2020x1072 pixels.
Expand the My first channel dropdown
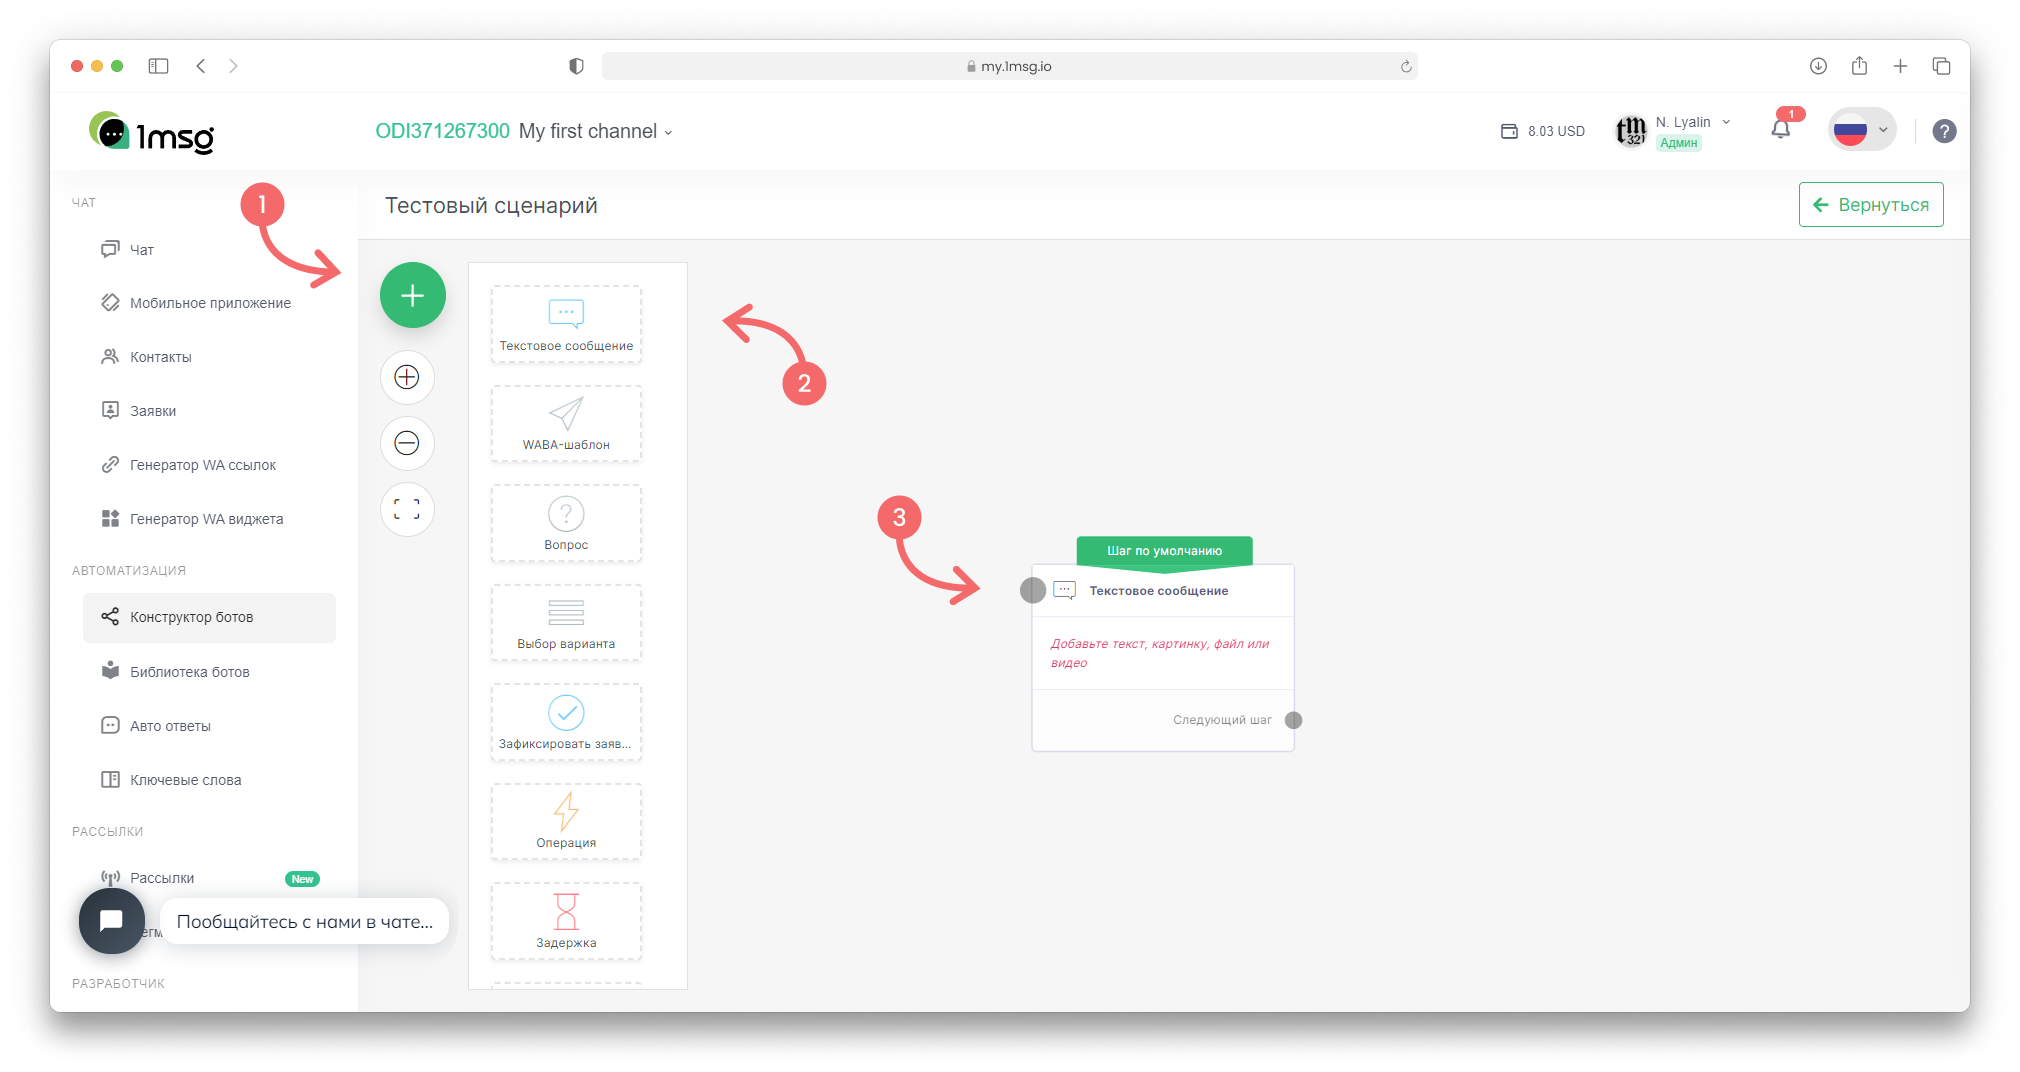(596, 132)
